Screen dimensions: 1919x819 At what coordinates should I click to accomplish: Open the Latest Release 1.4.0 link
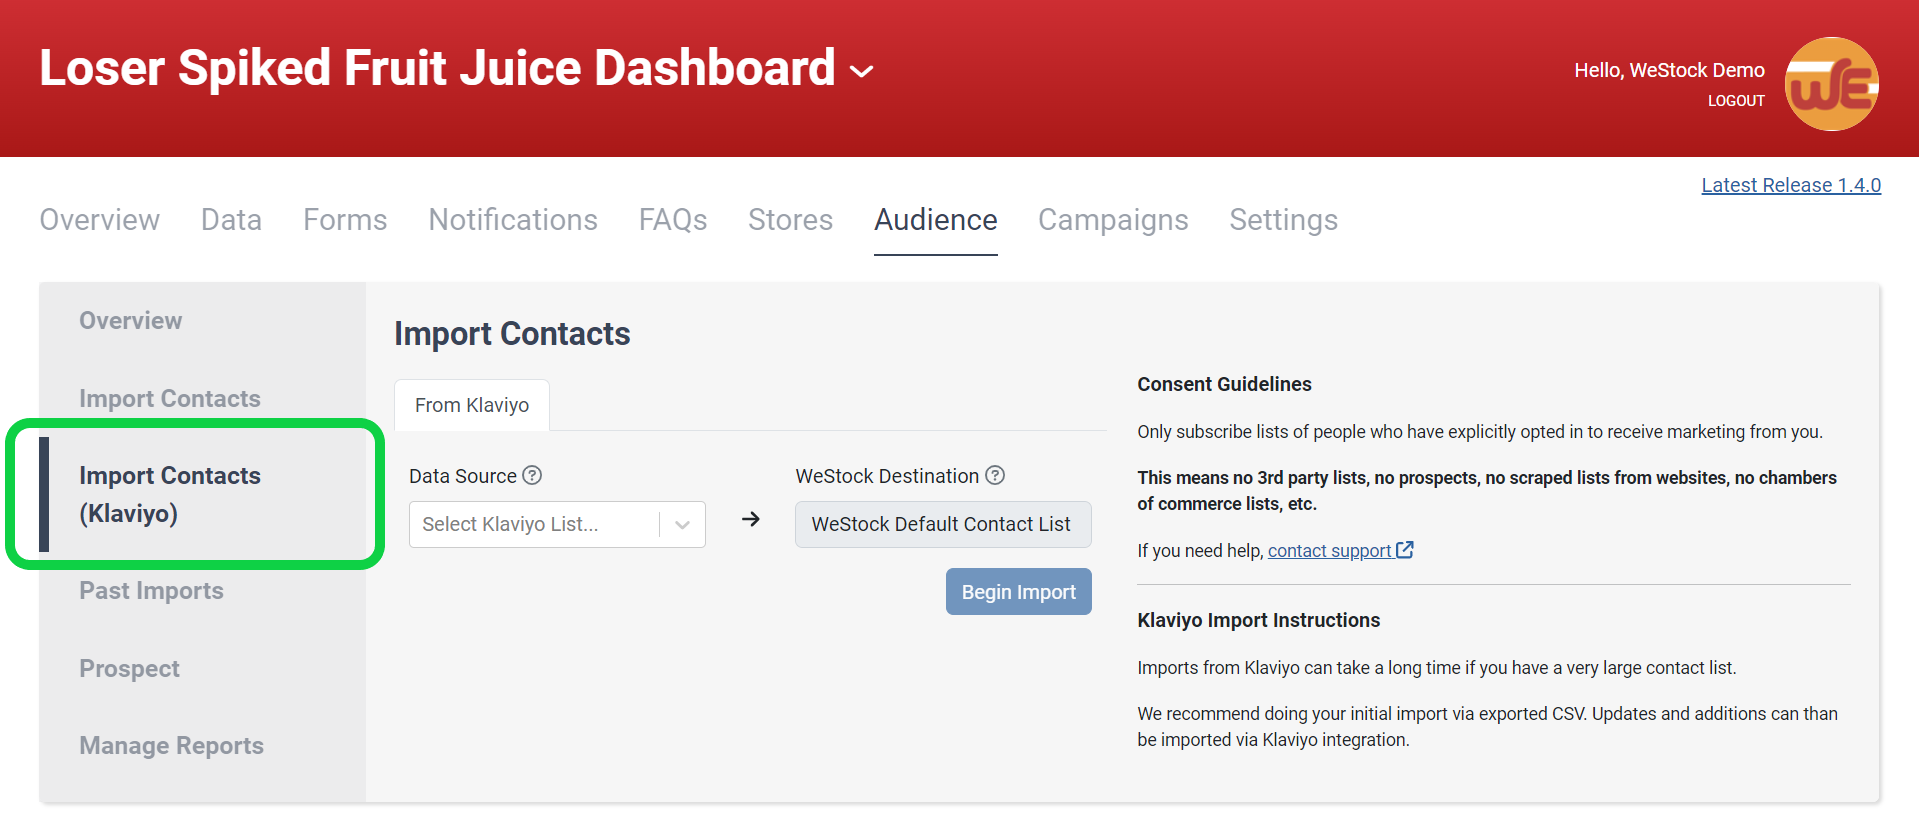point(1791,185)
